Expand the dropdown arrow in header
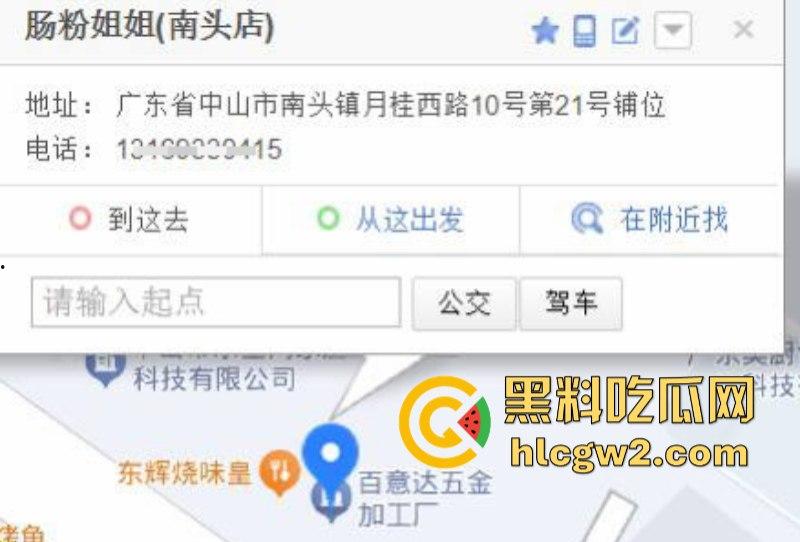 click(673, 31)
